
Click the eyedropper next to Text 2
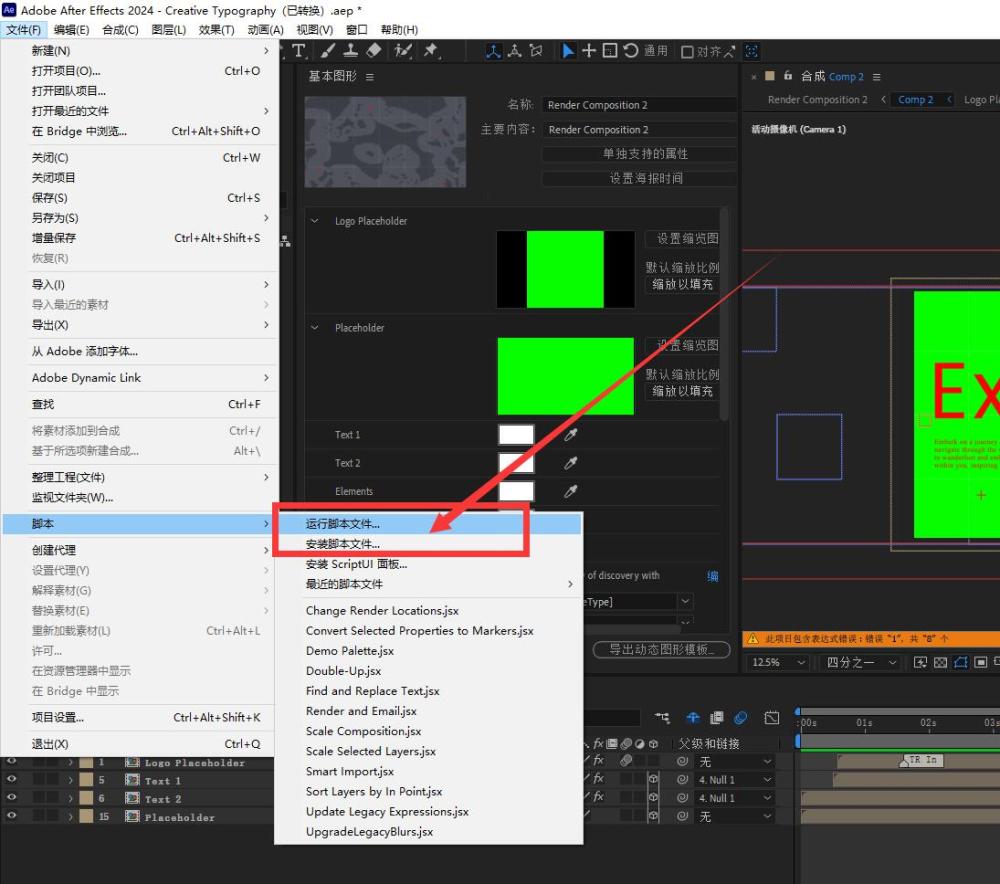[570, 463]
